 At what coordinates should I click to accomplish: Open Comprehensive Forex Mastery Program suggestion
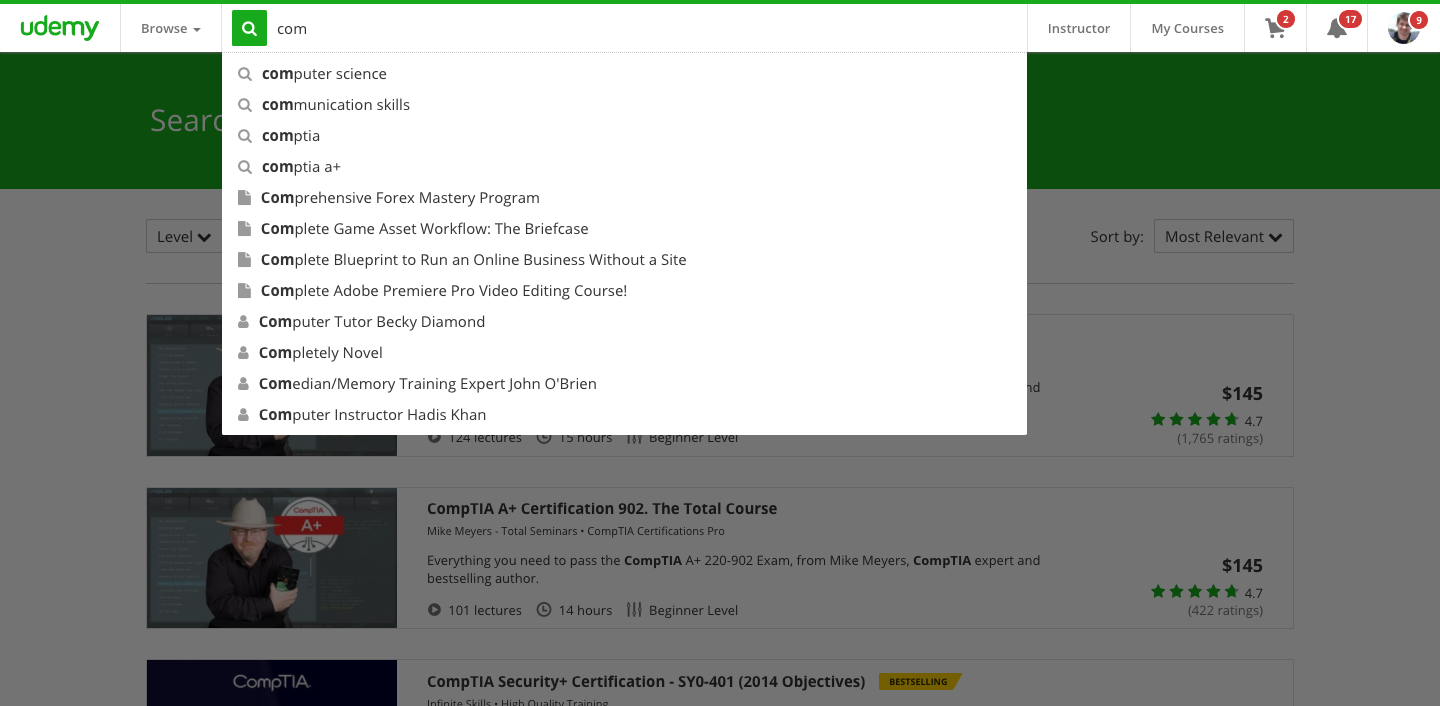coord(624,198)
